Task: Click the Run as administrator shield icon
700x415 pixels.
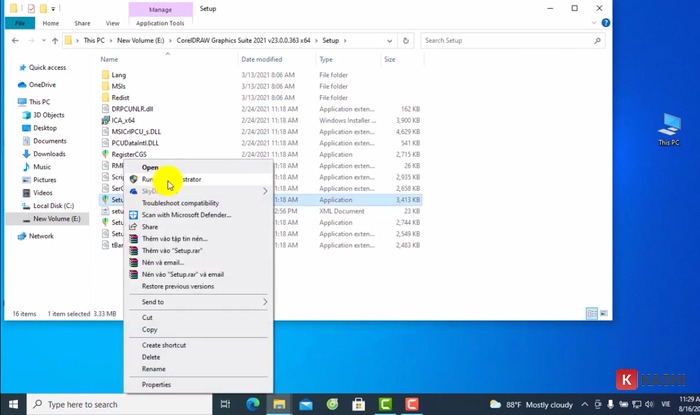Action: pos(134,180)
